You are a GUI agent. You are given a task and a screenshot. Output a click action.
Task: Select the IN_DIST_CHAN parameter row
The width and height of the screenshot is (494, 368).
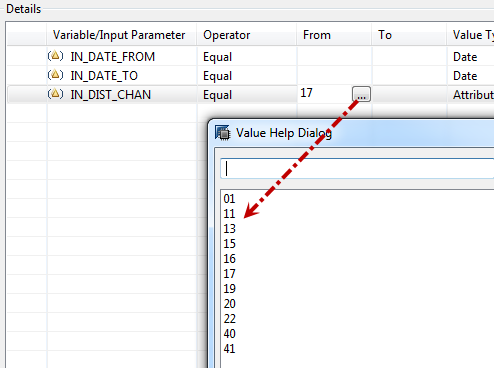click(x=251, y=94)
